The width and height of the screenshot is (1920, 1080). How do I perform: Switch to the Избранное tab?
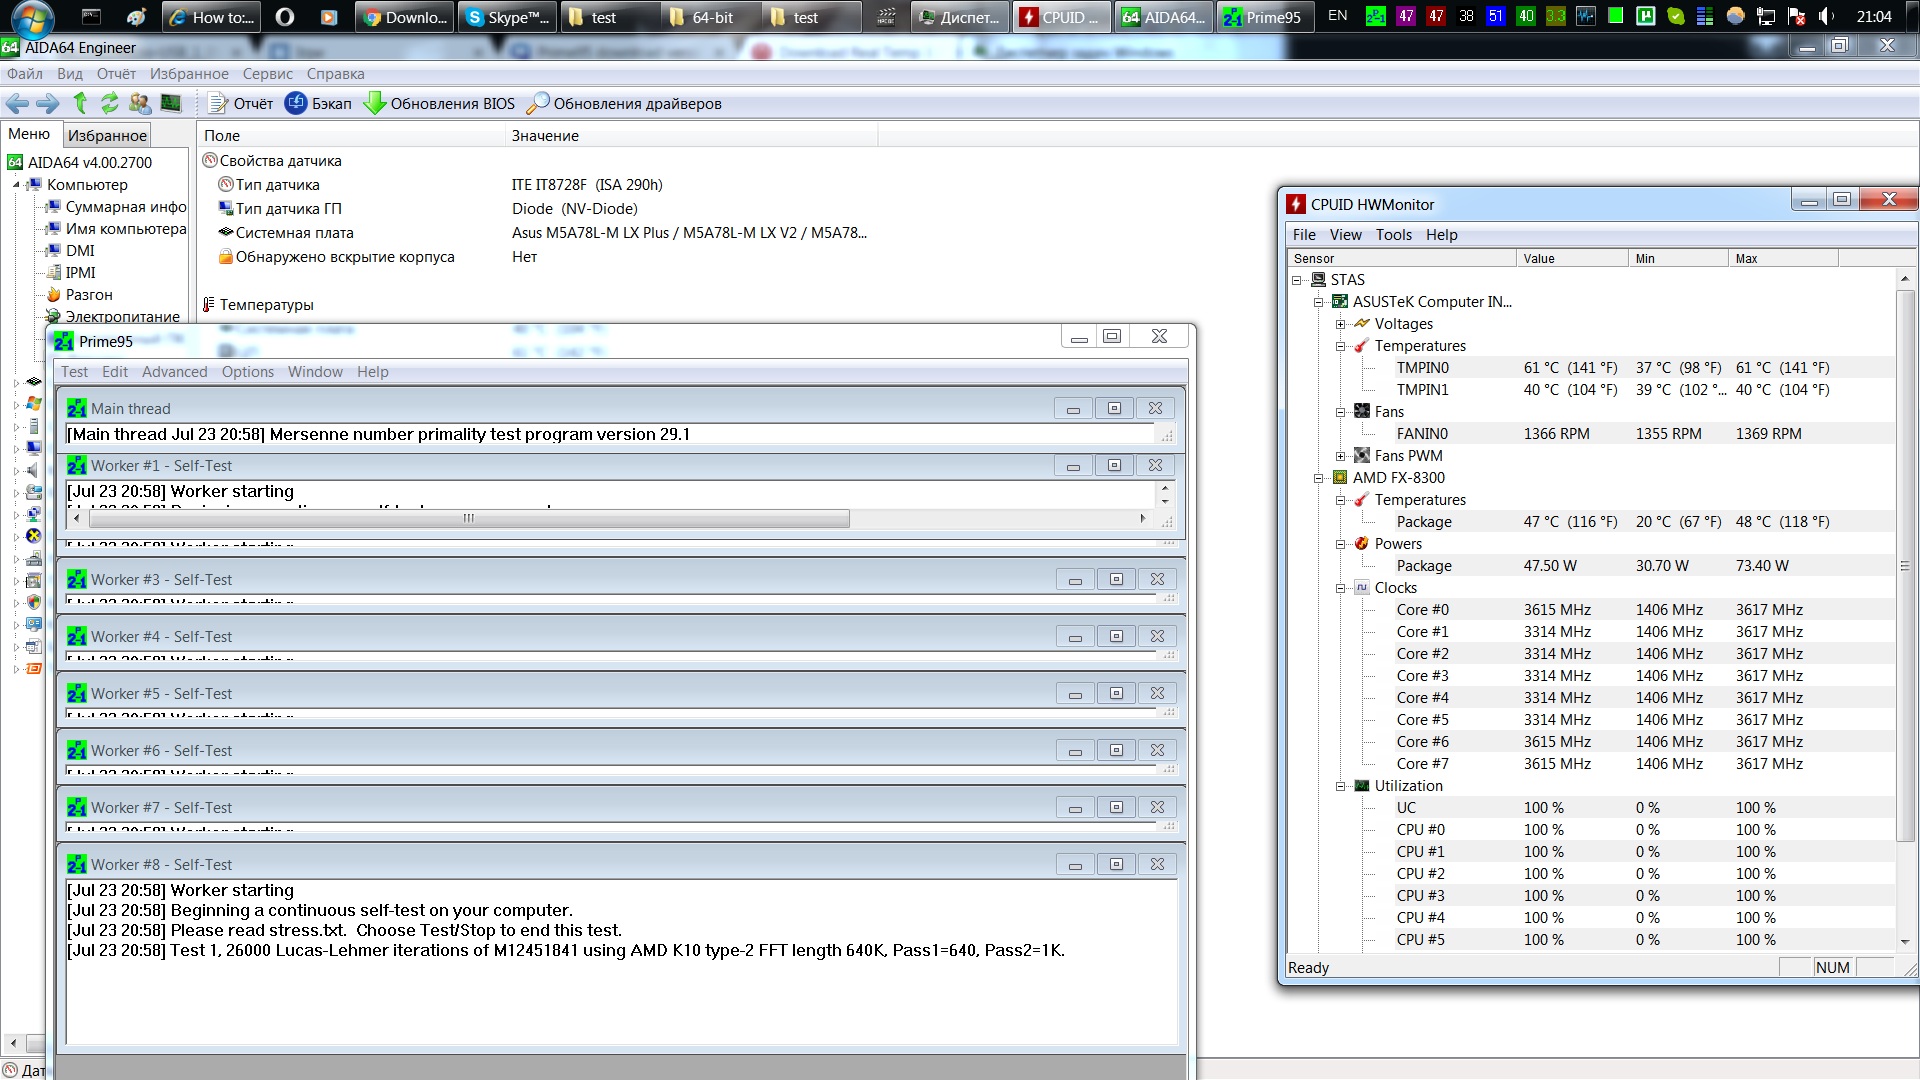tap(107, 136)
